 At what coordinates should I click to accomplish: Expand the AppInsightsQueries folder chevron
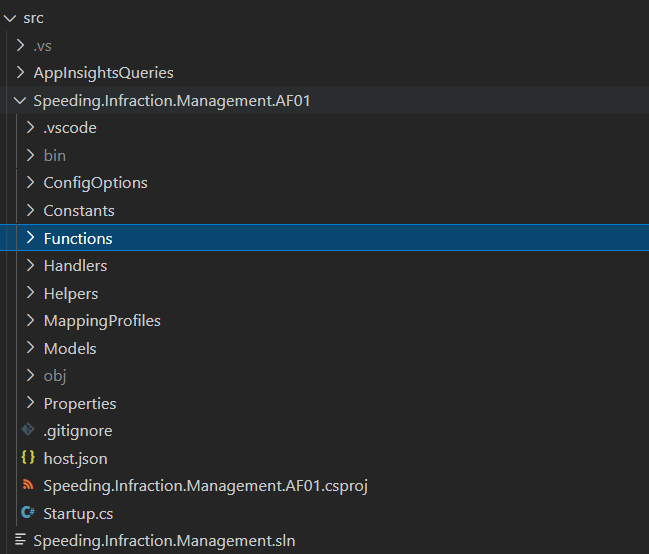coord(20,73)
